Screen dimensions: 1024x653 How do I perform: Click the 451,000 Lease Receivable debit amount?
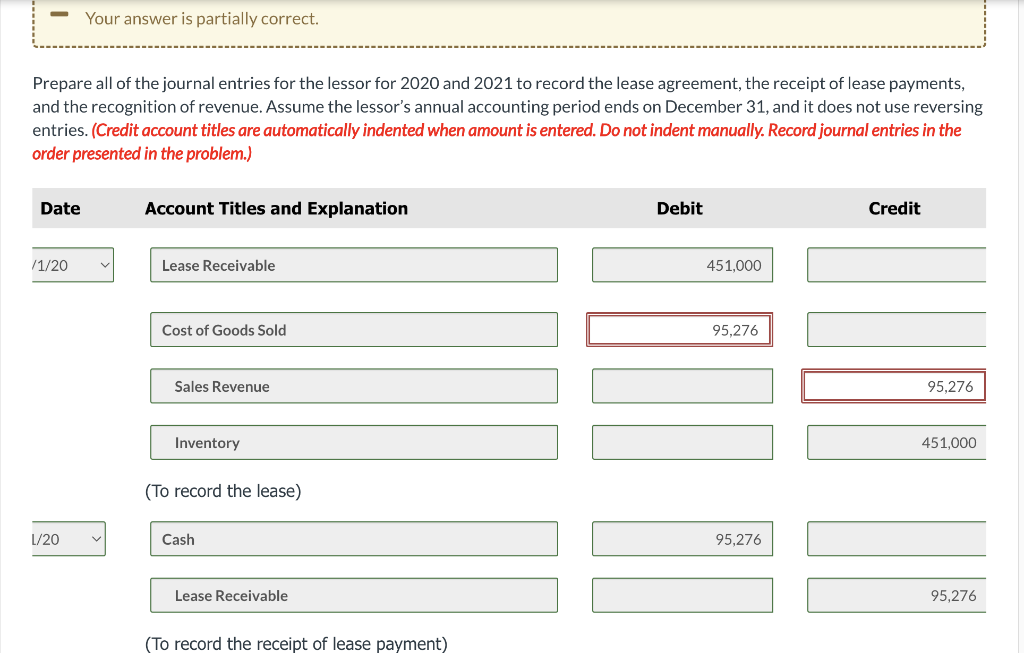tap(682, 264)
